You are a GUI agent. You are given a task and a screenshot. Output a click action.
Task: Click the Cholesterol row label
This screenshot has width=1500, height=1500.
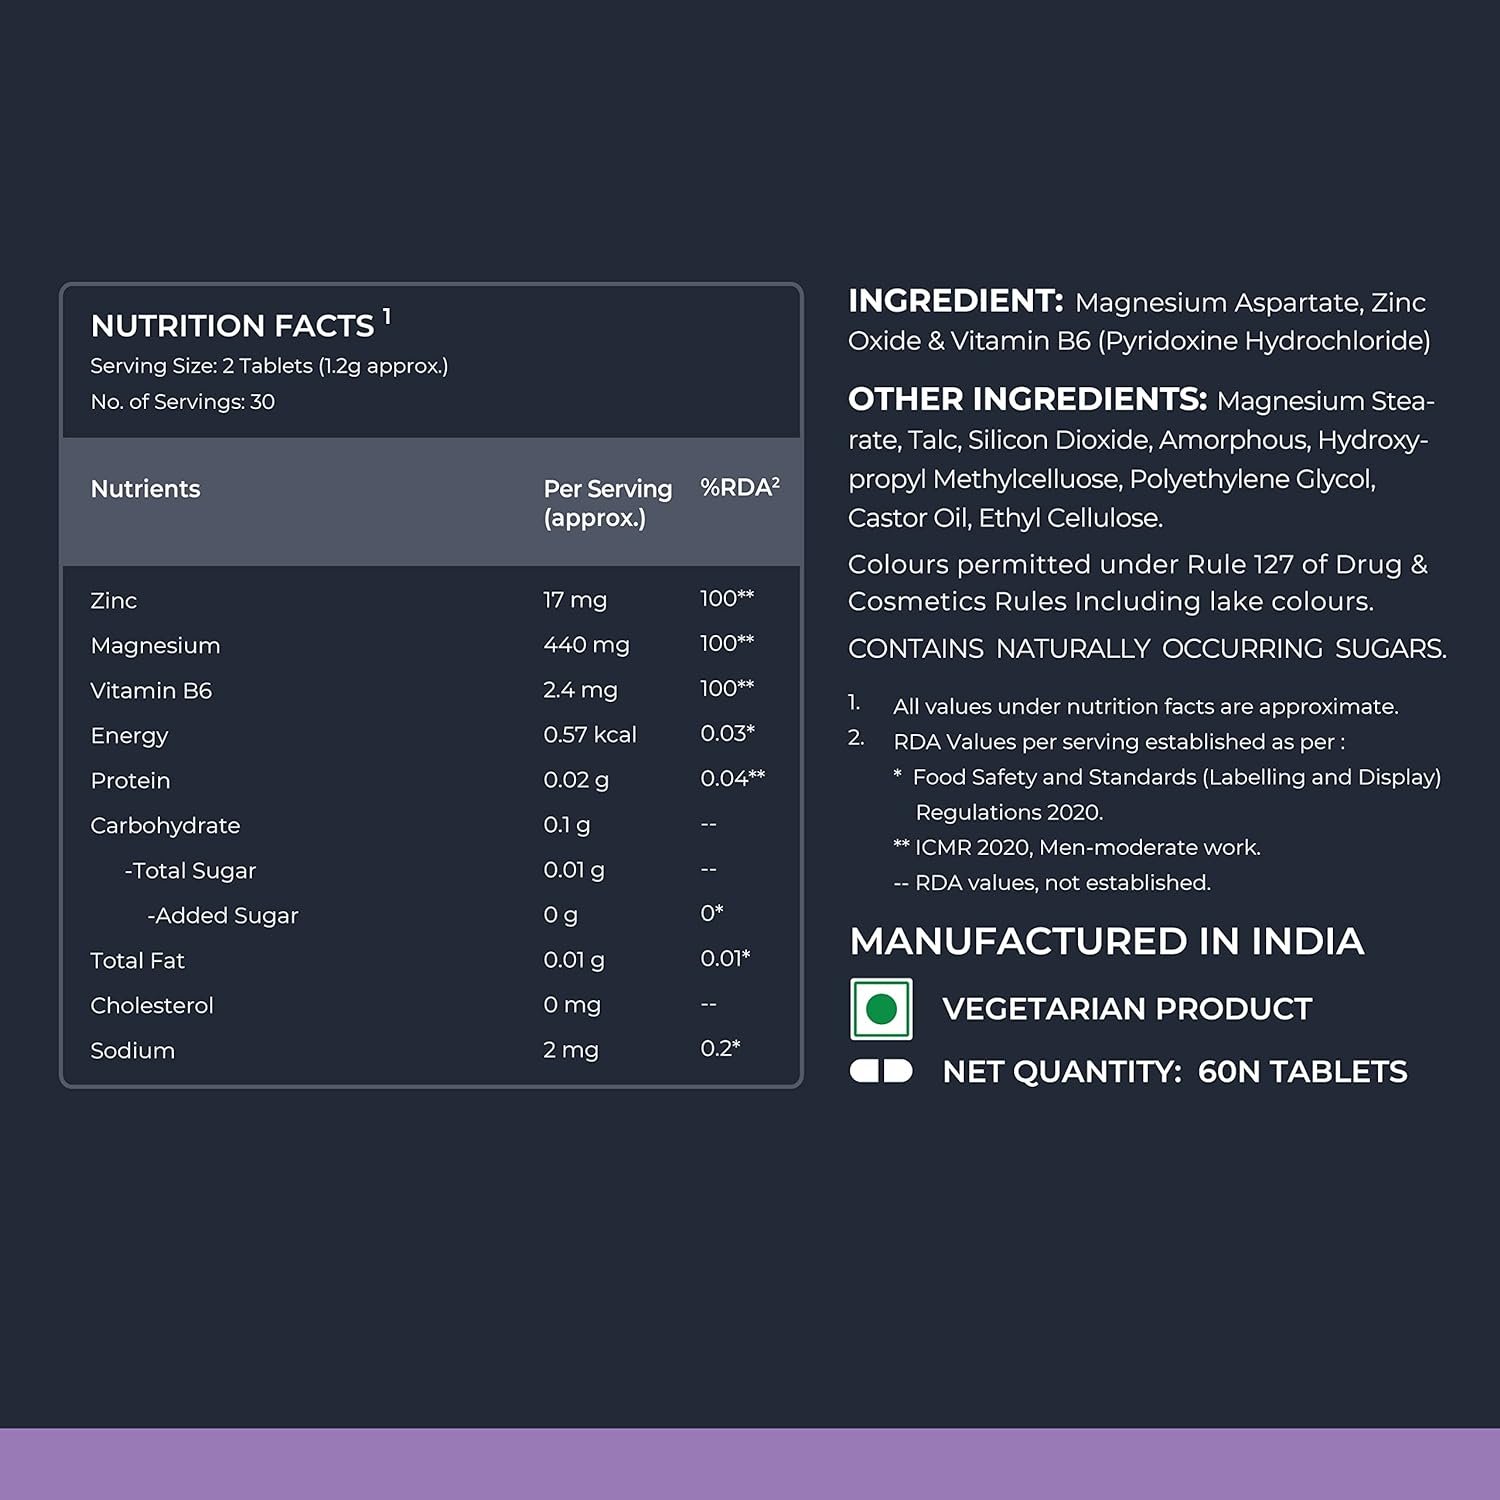152,1006
